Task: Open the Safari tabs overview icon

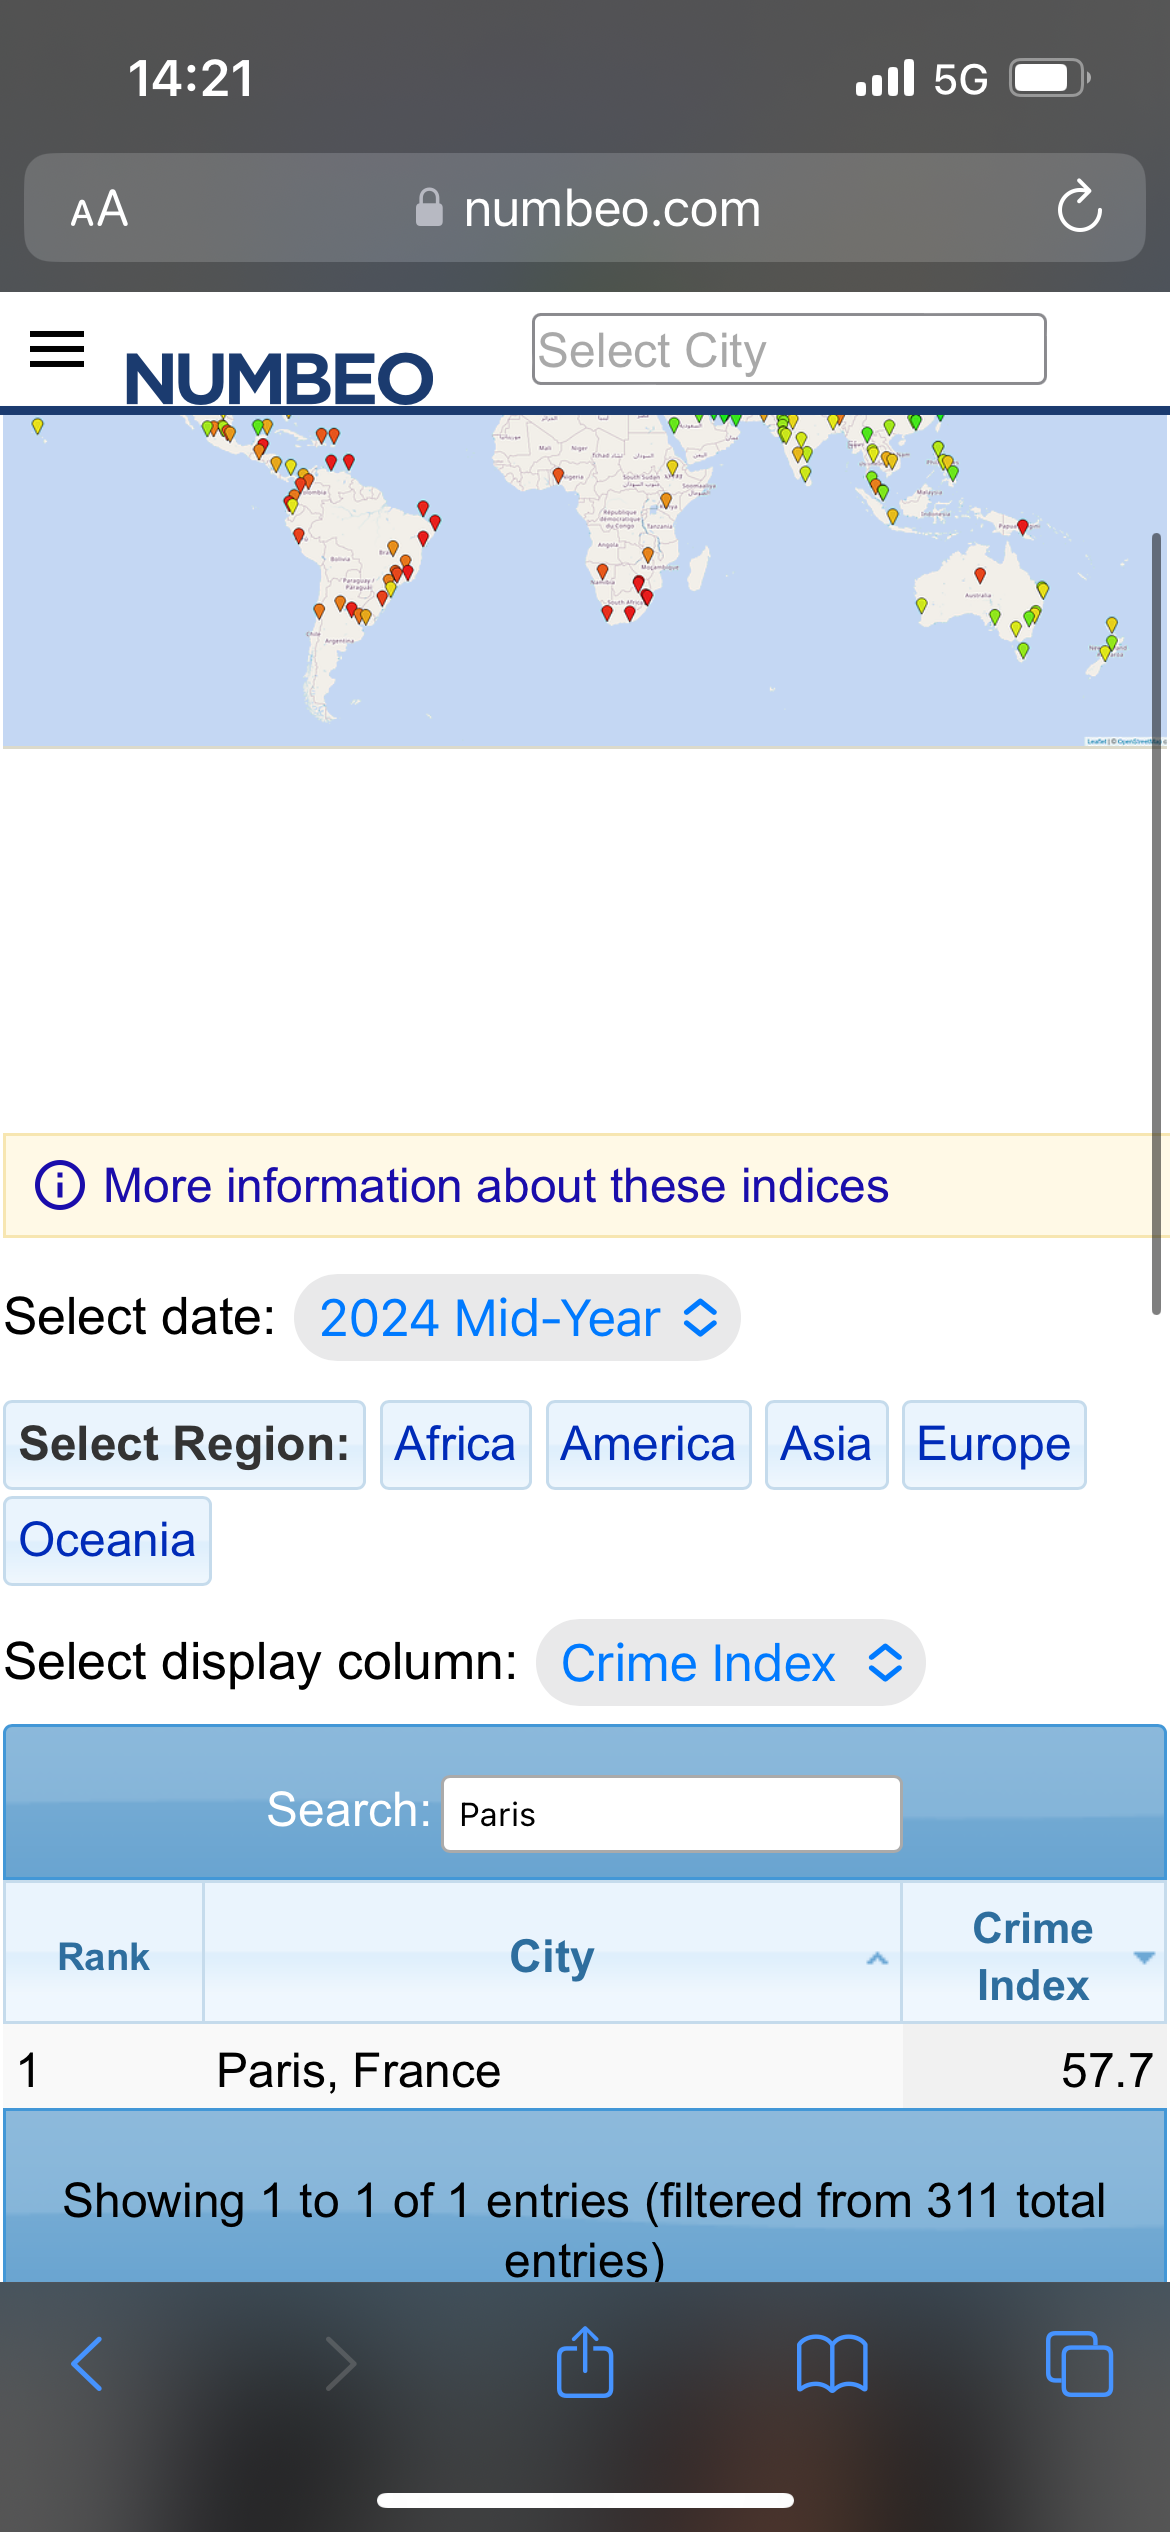Action: [x=1078, y=2364]
